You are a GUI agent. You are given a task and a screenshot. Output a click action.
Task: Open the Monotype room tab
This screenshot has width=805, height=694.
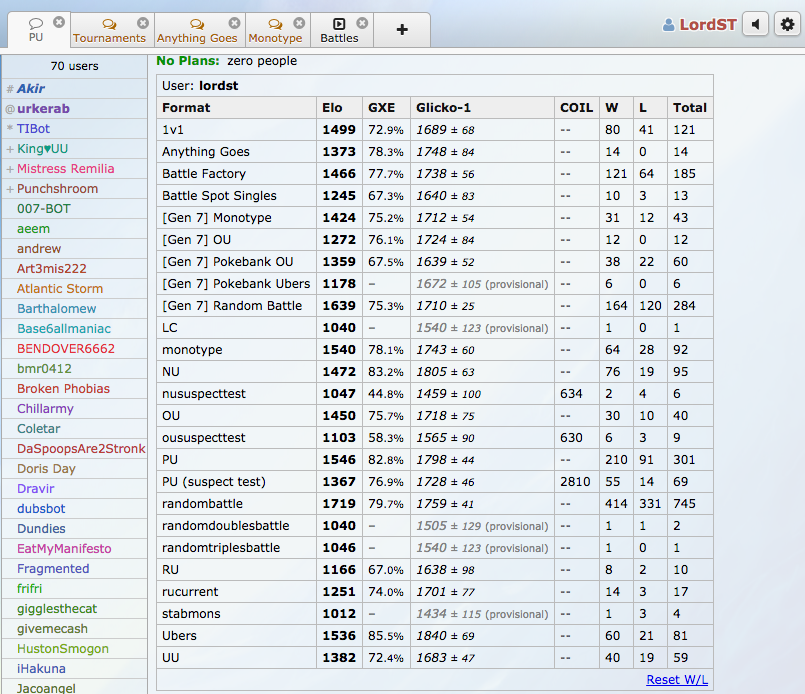pos(274,32)
